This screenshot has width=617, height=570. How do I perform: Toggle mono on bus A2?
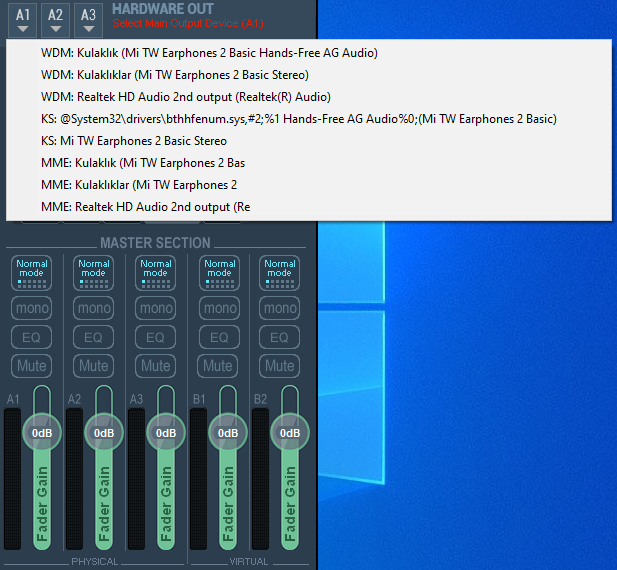[94, 308]
